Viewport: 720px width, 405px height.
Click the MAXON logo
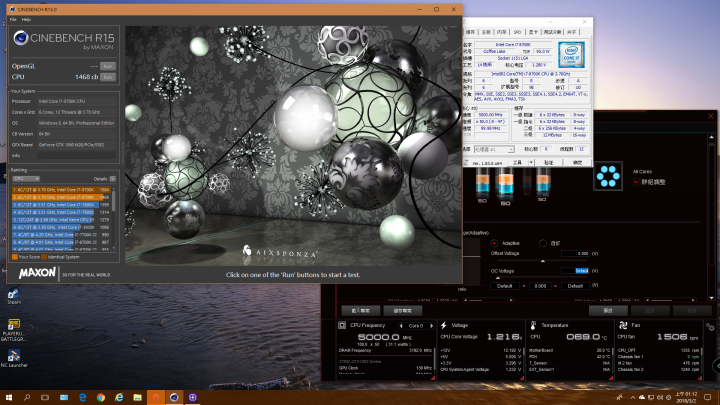click(x=37, y=273)
